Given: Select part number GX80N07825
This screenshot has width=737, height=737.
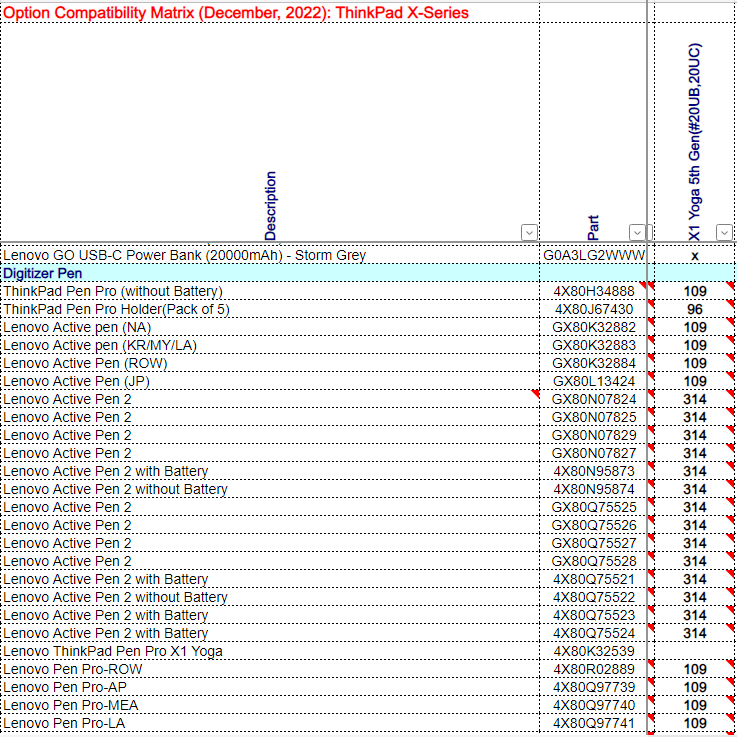Looking at the screenshot, I should click(x=594, y=417).
